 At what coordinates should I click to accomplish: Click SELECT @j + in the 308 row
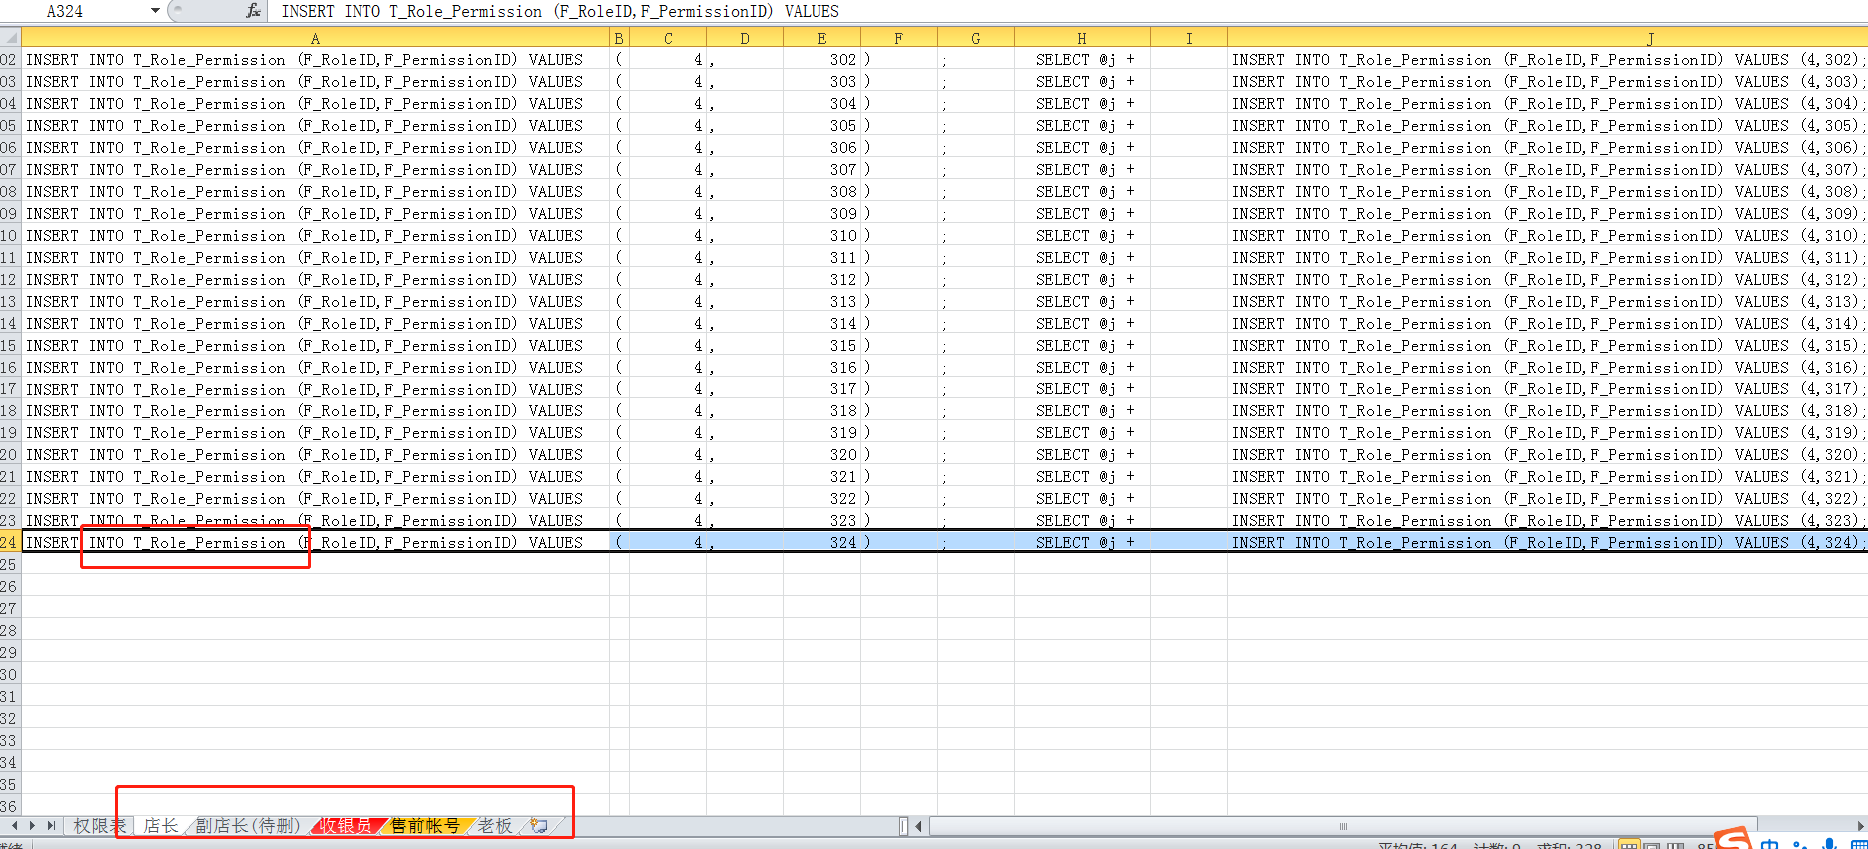(1082, 192)
